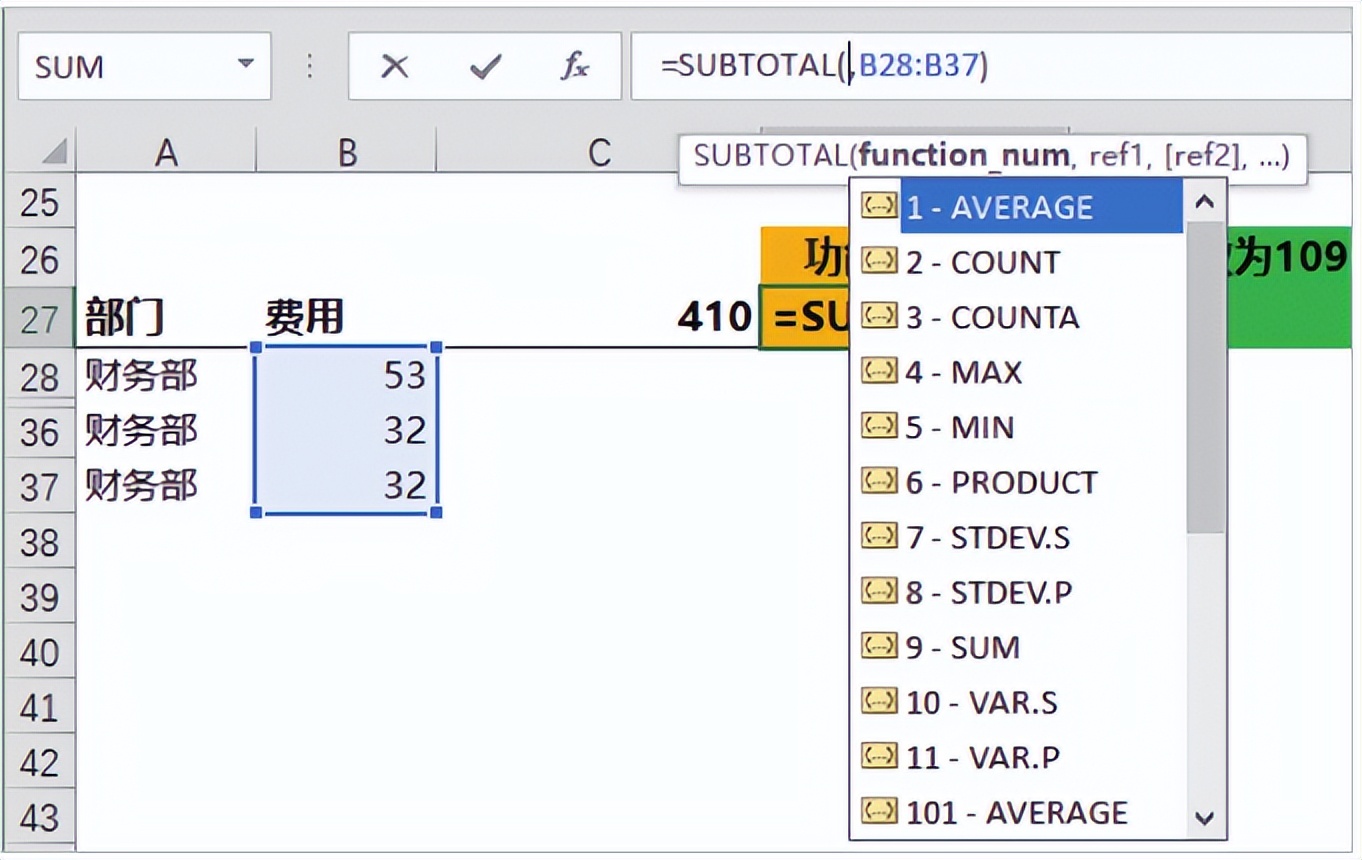Click the function icon beside 8 - STDEV.P

[878, 592]
